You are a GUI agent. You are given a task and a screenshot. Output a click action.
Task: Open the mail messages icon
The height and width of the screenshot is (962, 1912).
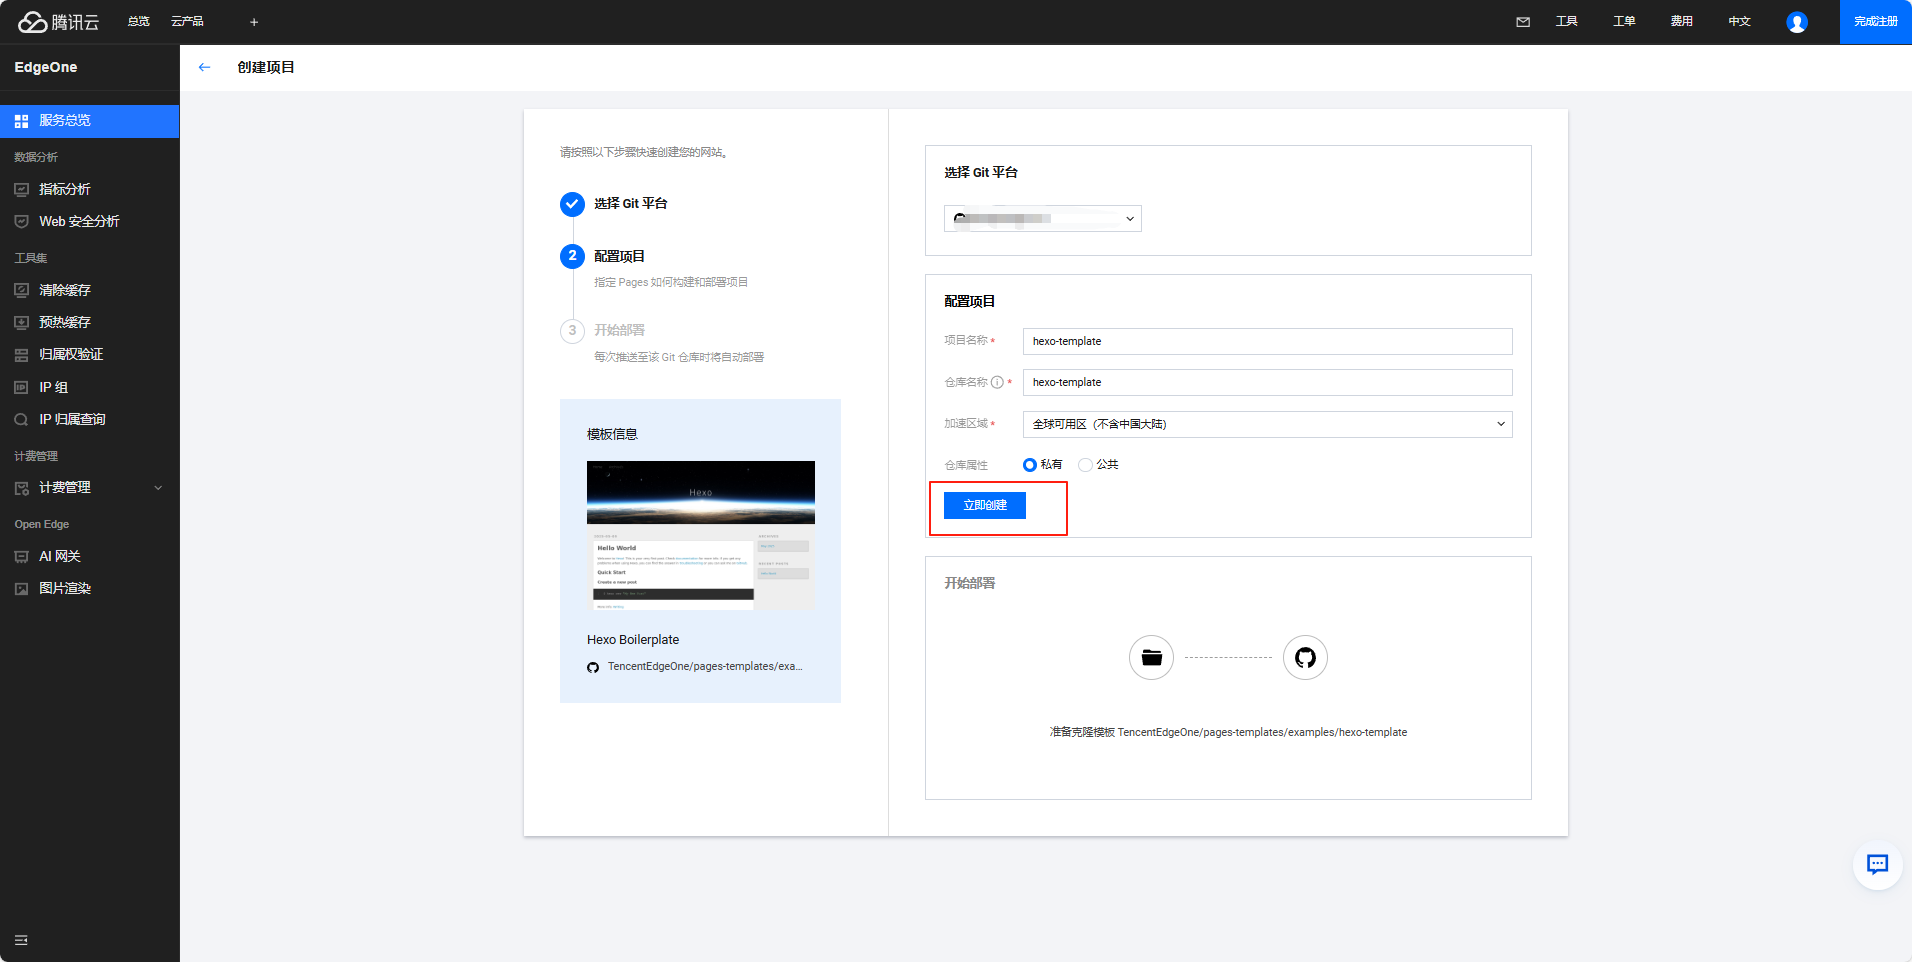pyautogui.click(x=1522, y=22)
